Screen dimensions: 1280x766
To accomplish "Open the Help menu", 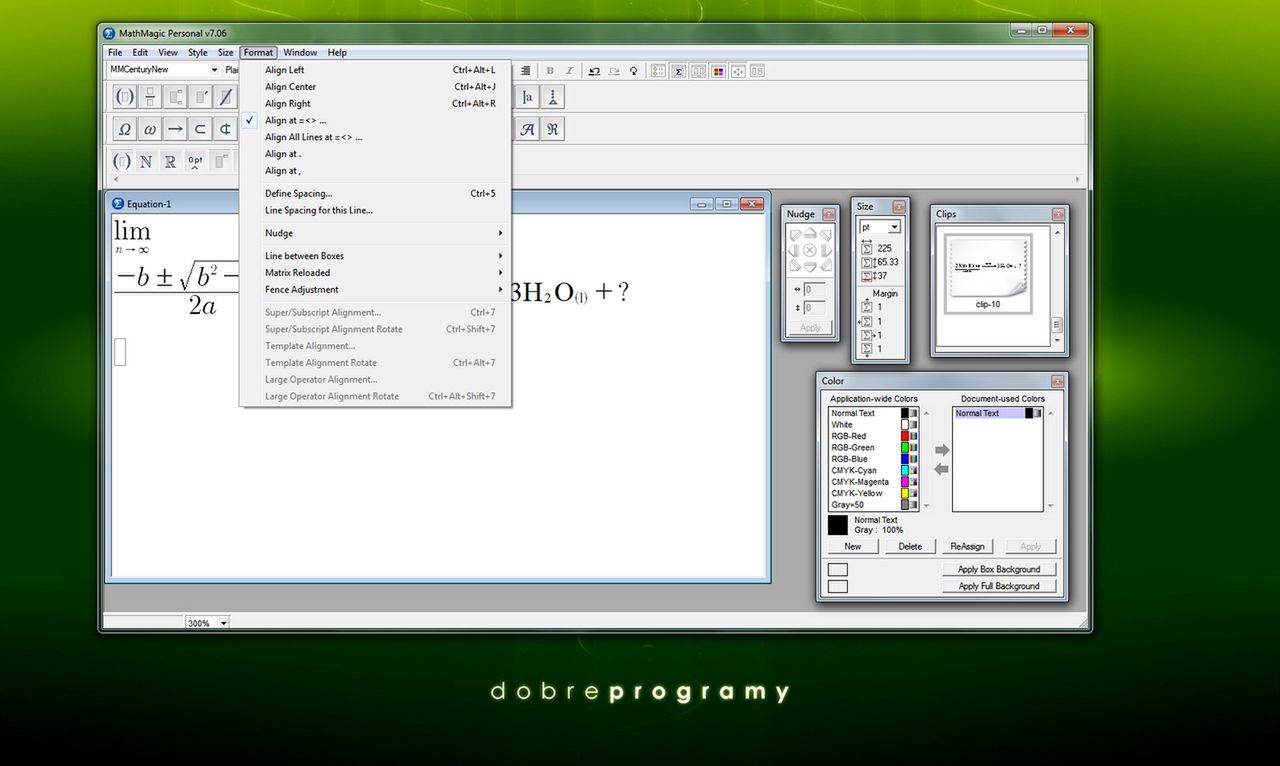I will pos(337,52).
